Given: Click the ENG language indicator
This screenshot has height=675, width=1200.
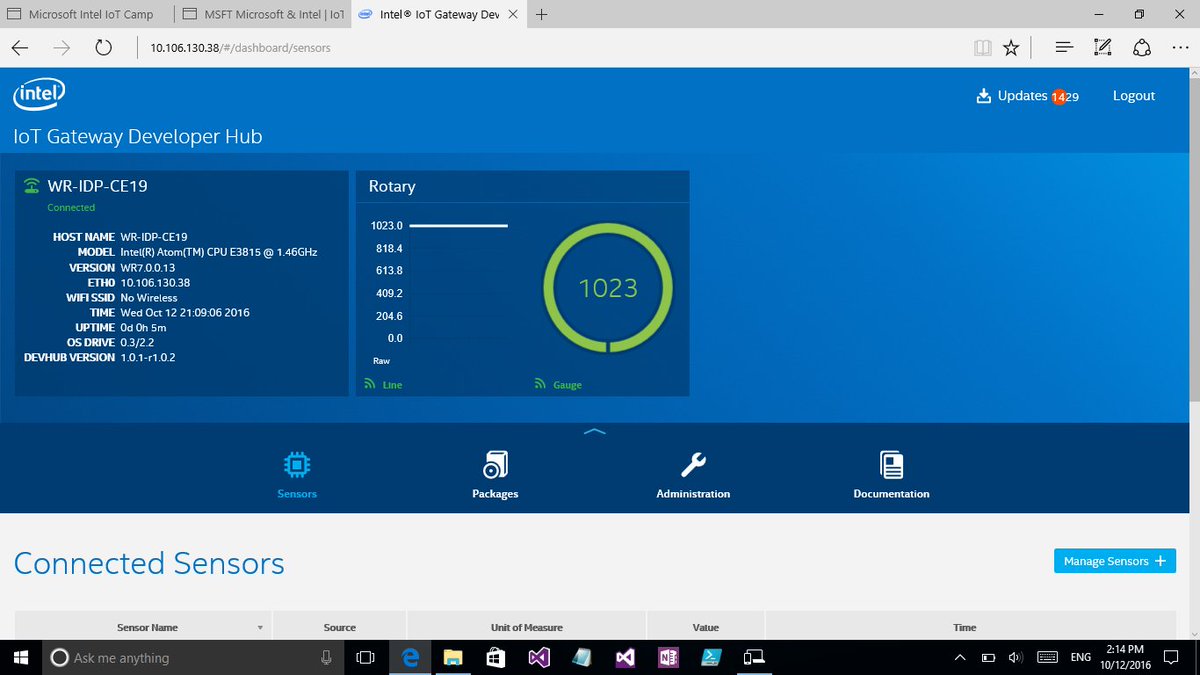Looking at the screenshot, I should click(x=1081, y=657).
